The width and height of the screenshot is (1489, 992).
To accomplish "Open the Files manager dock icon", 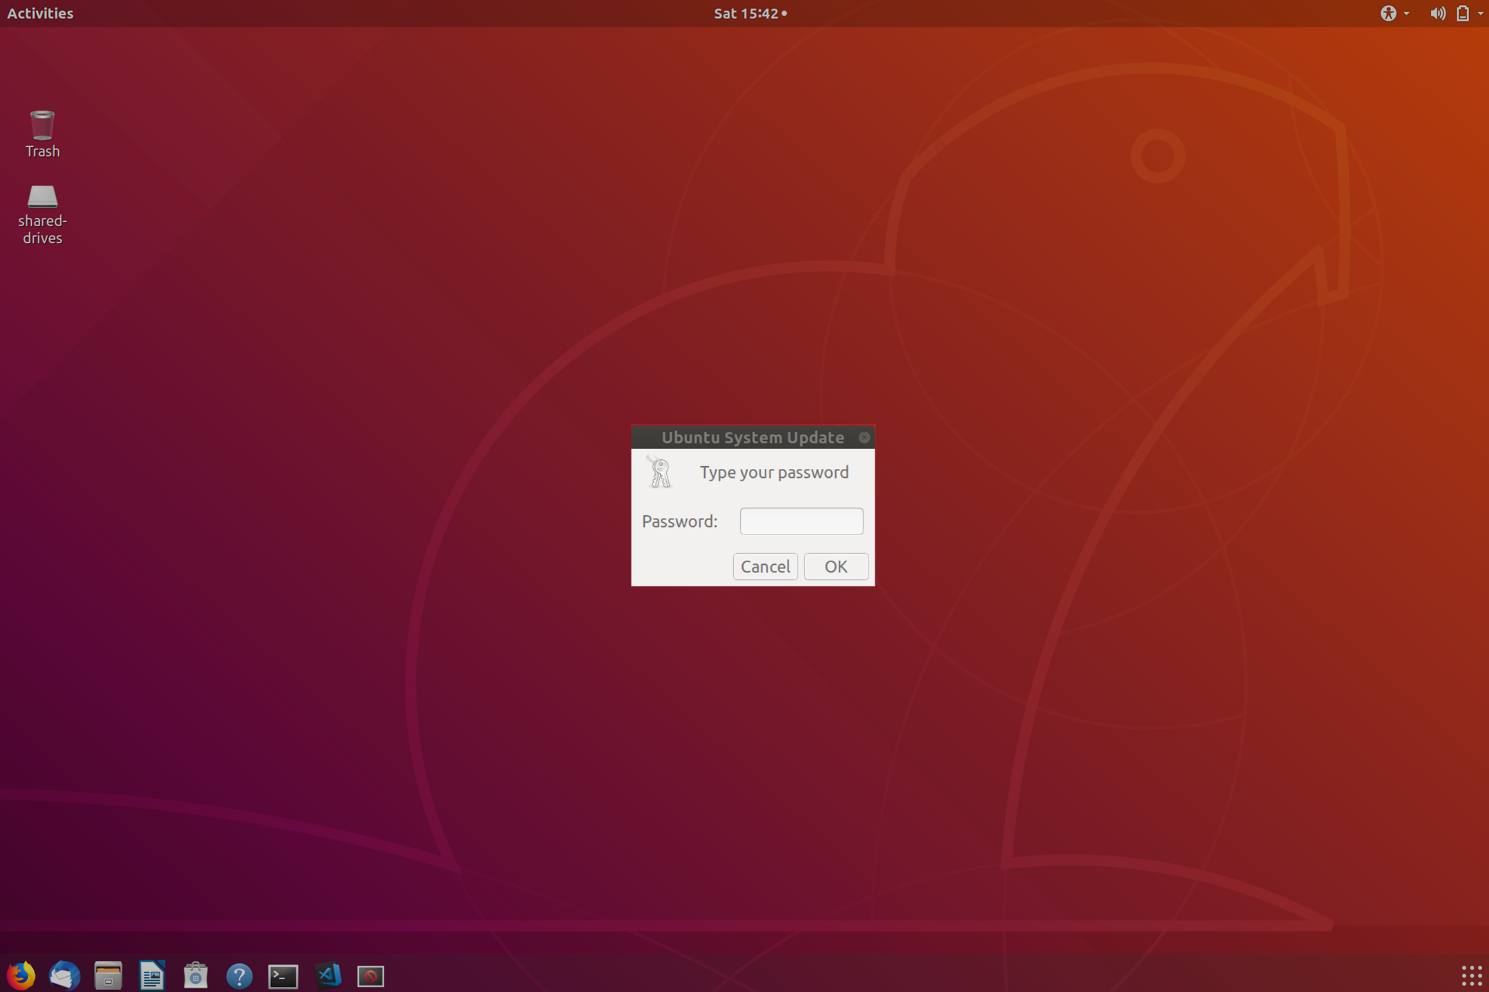I will [108, 975].
